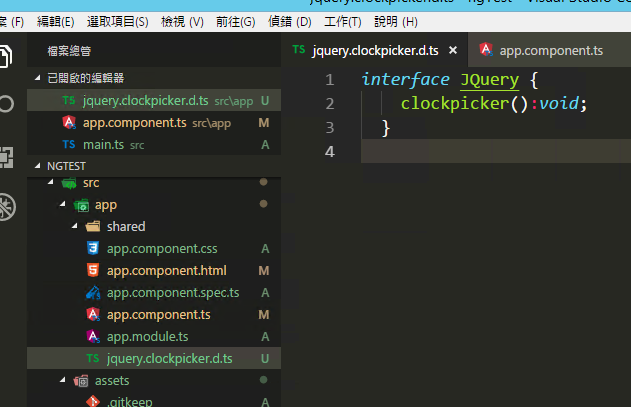Viewport: 631px width, 407px height.
Task: Click TS icon of jquery.clockpicker.d.ts in tree
Action: click(x=93, y=358)
